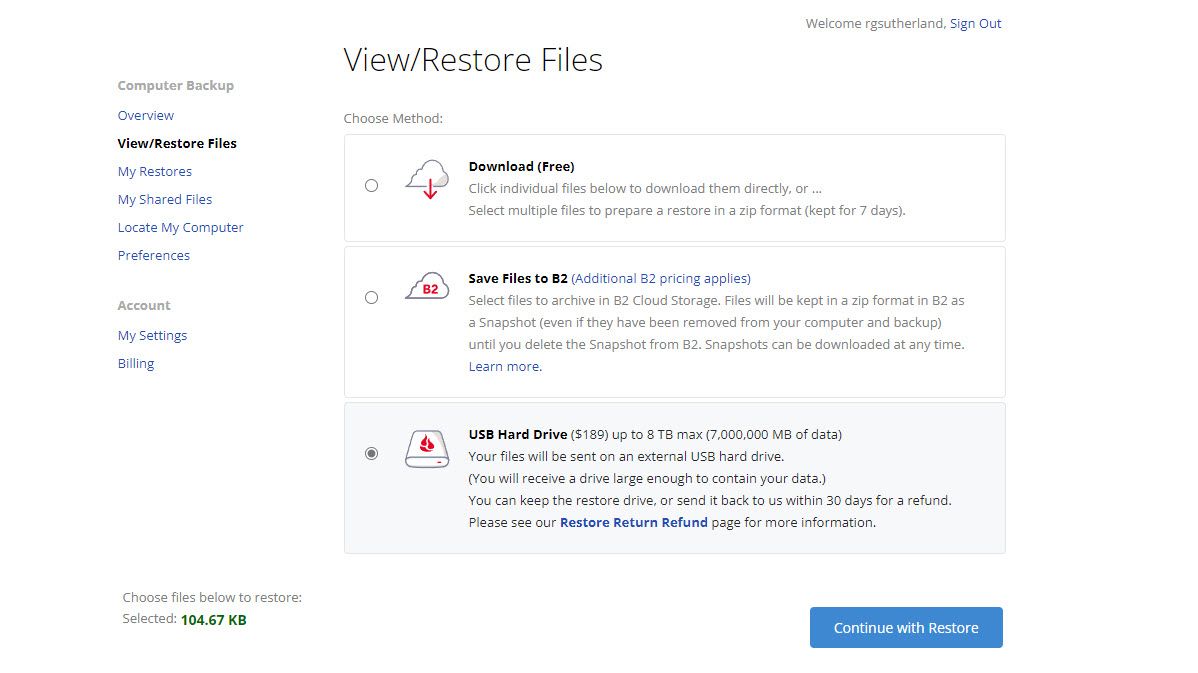This screenshot has width=1198, height=673.
Task: Open My Shared Files
Action: pyautogui.click(x=165, y=199)
